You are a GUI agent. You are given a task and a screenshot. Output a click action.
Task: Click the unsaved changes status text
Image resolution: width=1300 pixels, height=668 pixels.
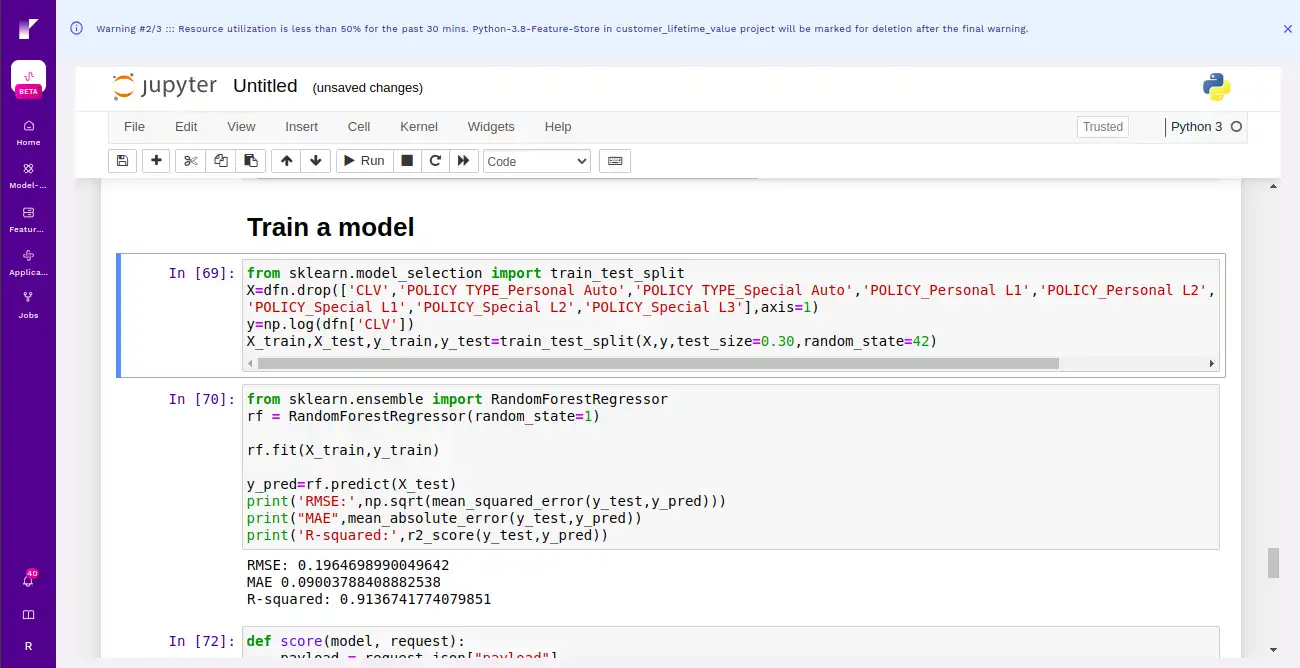[x=368, y=88]
